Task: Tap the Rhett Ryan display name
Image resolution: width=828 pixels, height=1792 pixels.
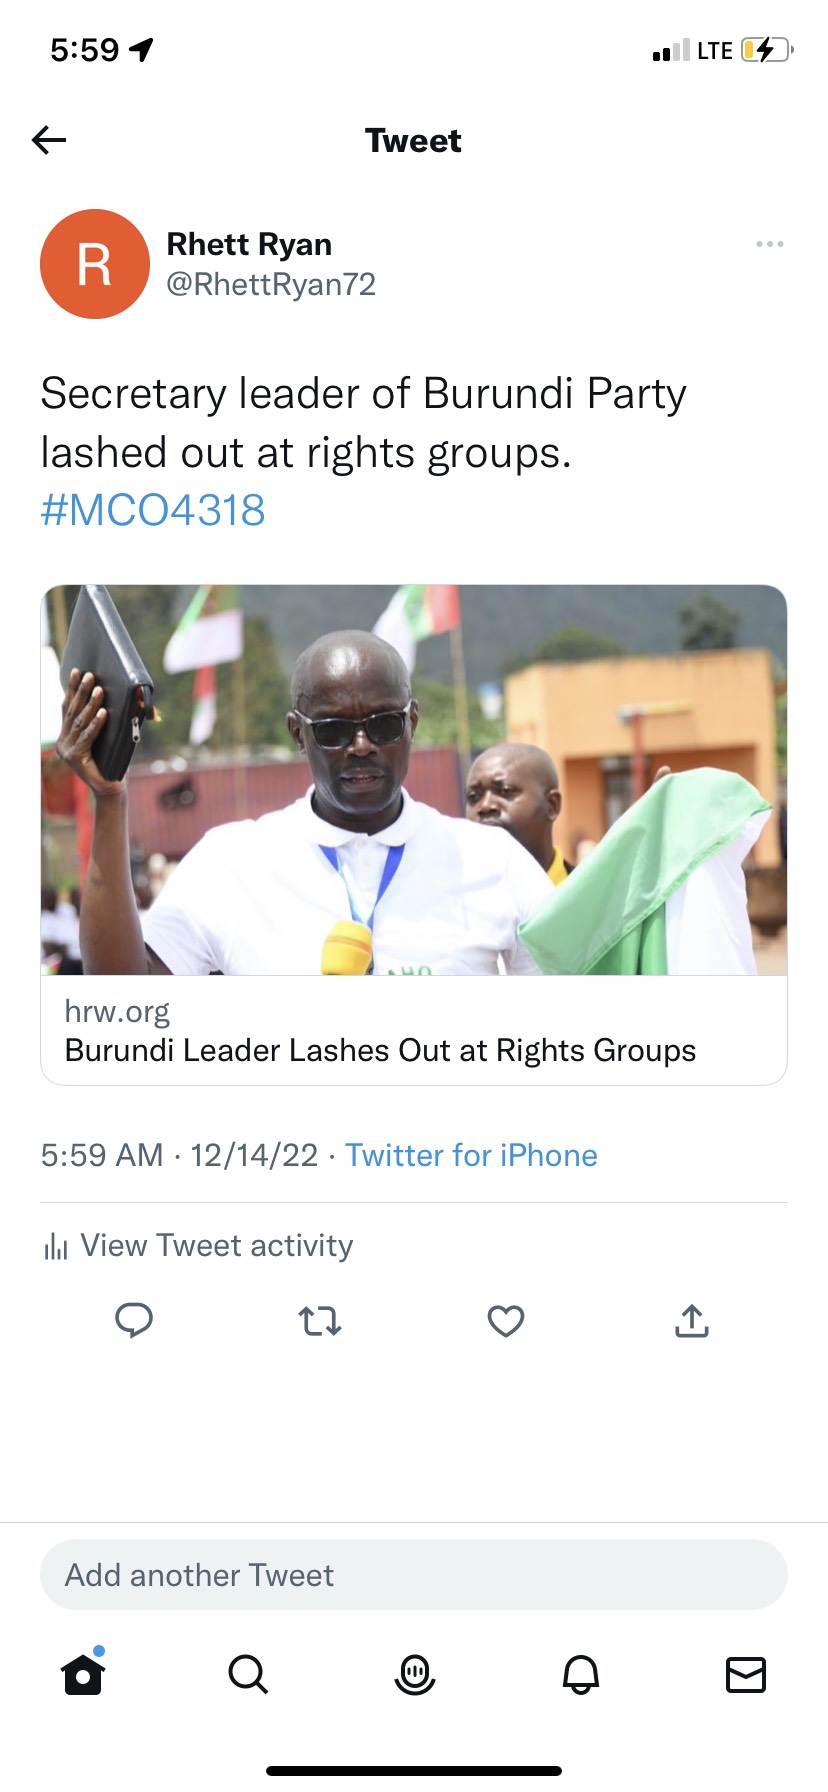Action: [249, 244]
